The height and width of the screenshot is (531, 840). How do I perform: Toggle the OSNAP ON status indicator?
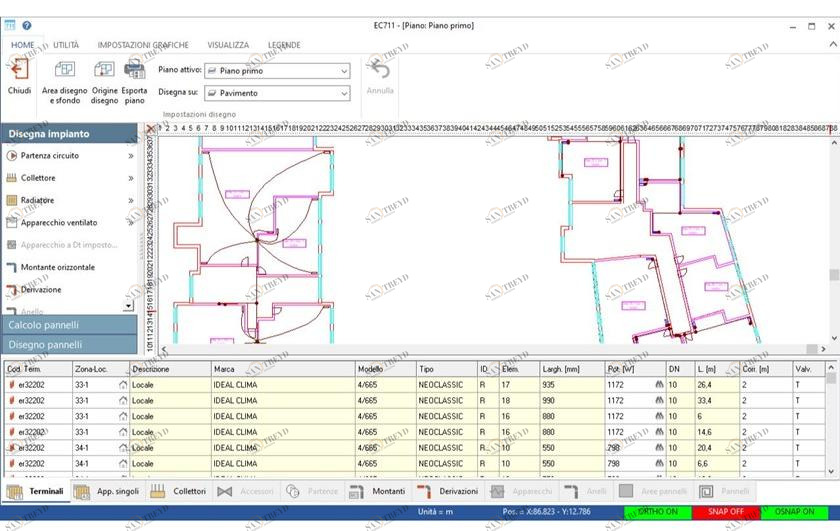tap(794, 512)
